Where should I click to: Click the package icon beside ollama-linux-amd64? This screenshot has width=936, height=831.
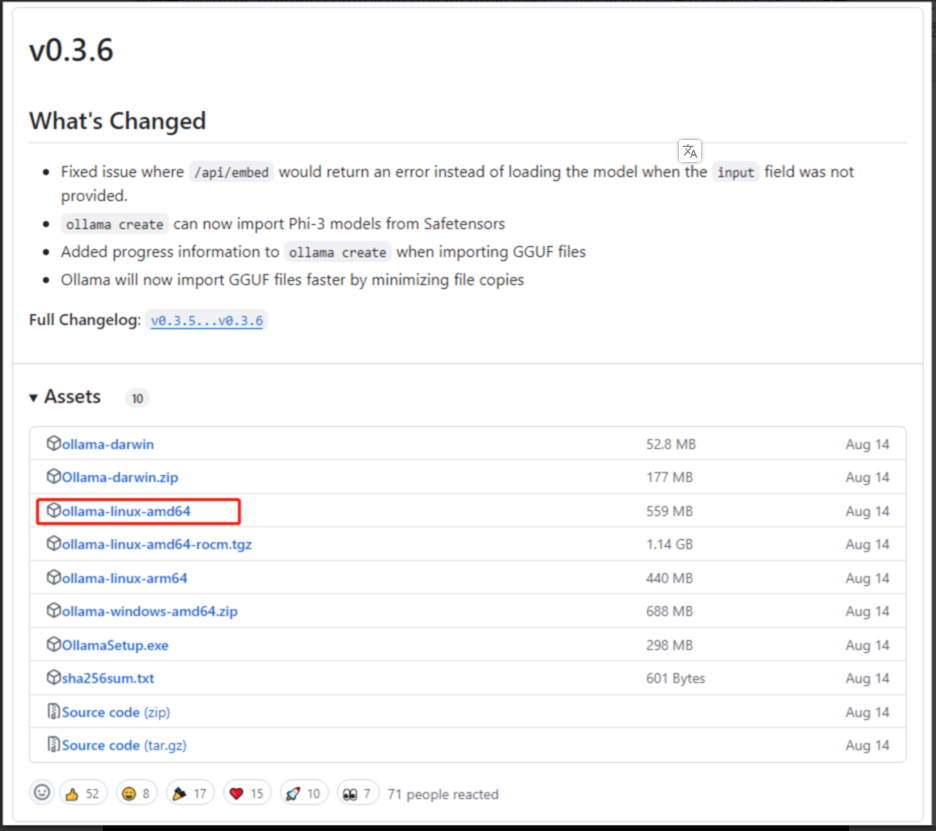pos(54,510)
